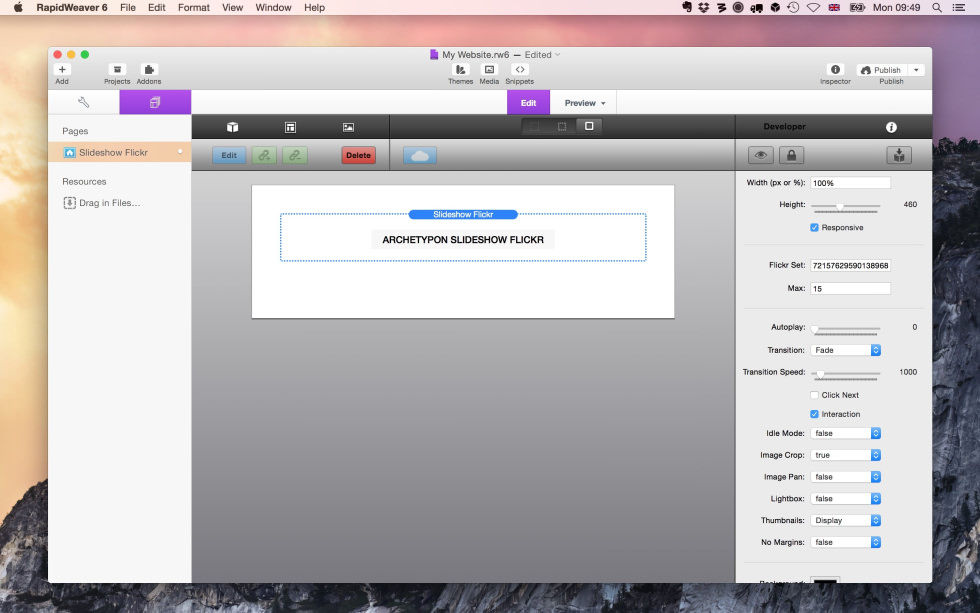Click the second green remove-link button
Viewport: 980px width, 613px height.
[294, 155]
